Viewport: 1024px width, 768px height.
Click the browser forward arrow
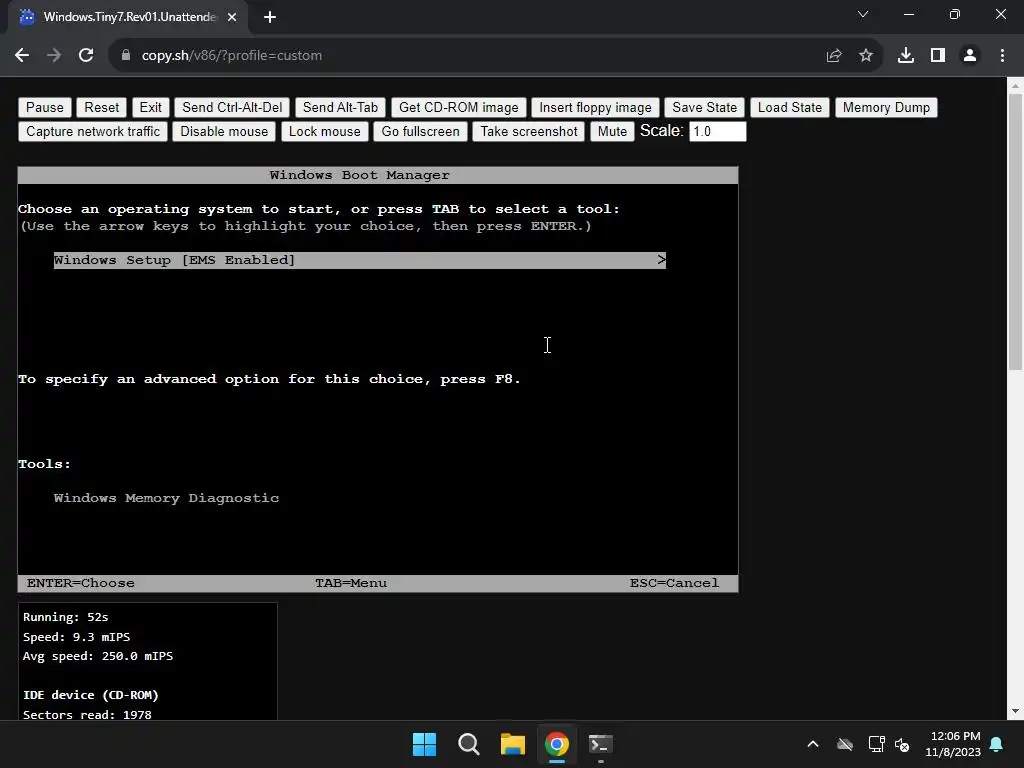[54, 56]
